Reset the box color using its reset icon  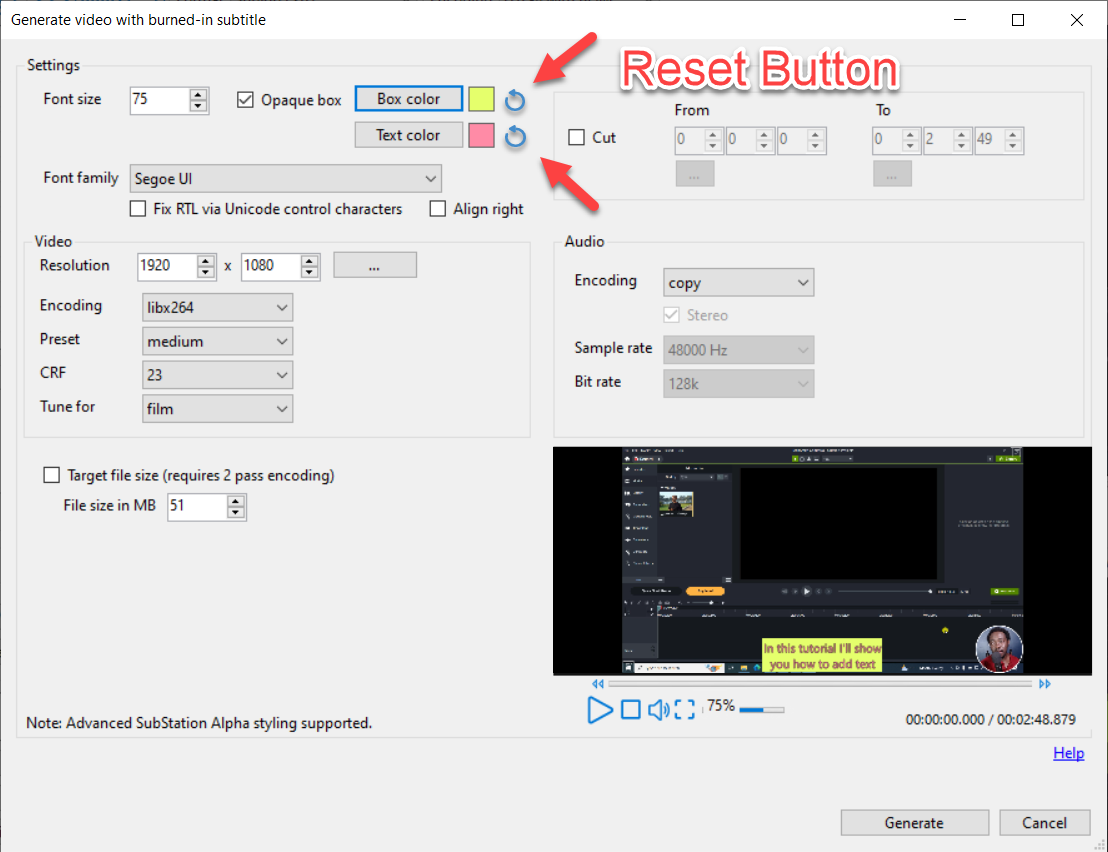[514, 99]
